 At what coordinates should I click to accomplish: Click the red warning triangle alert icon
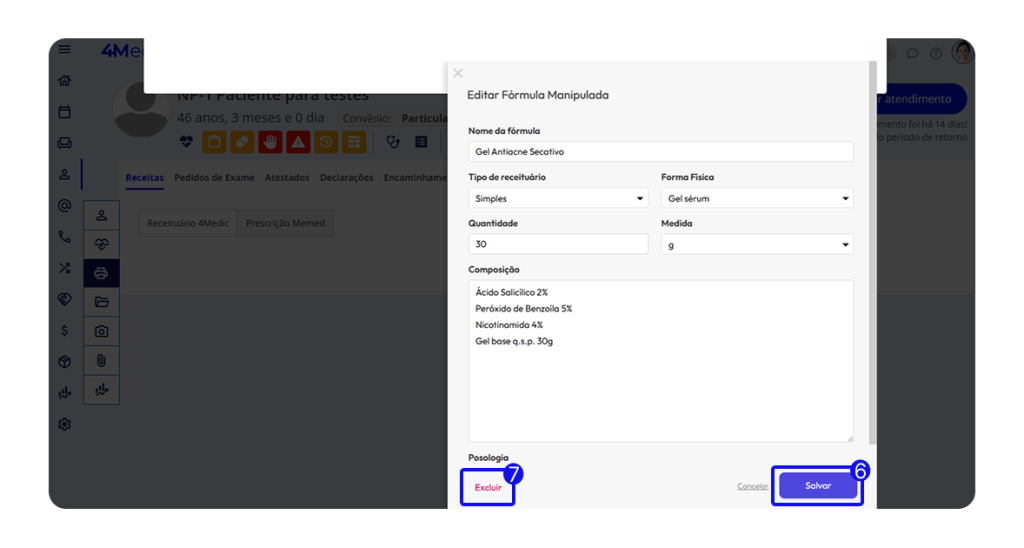[x=298, y=142]
